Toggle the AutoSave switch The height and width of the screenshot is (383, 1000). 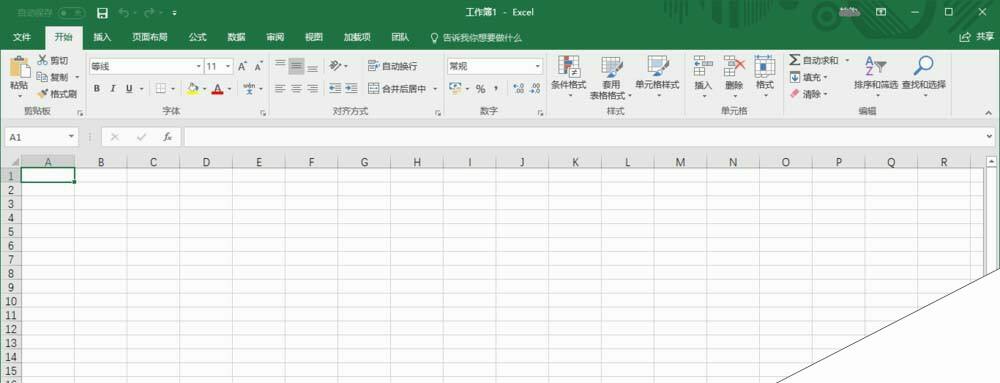click(71, 13)
